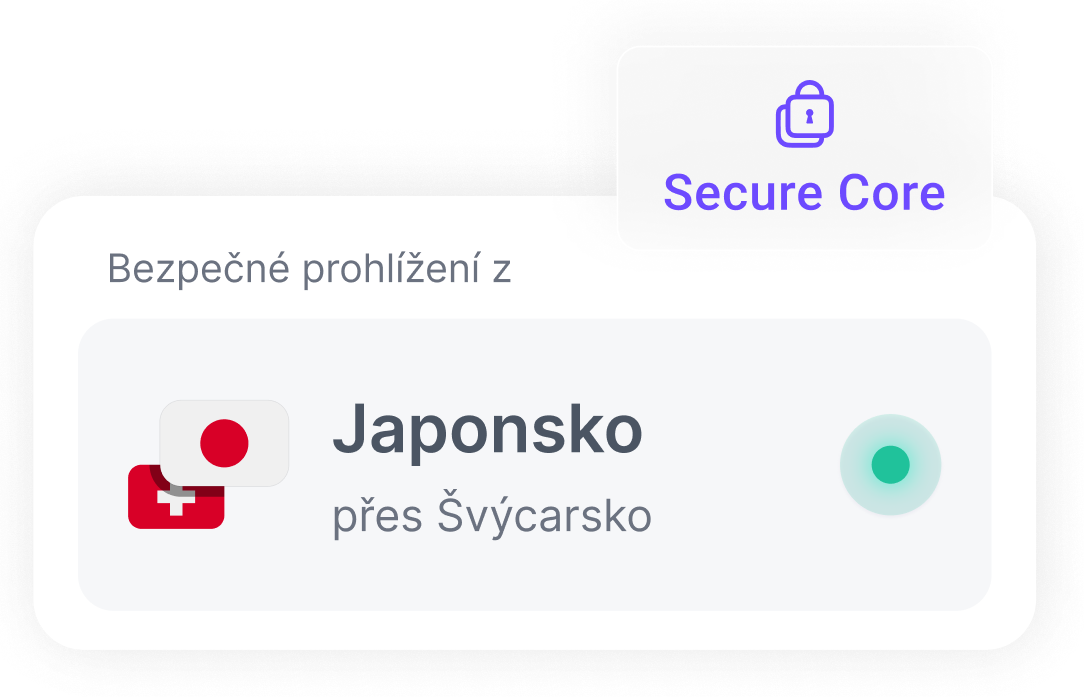Click the word 'Švýcarsko' in subtitle
Viewport: 1084px width, 697px height.
544,514
